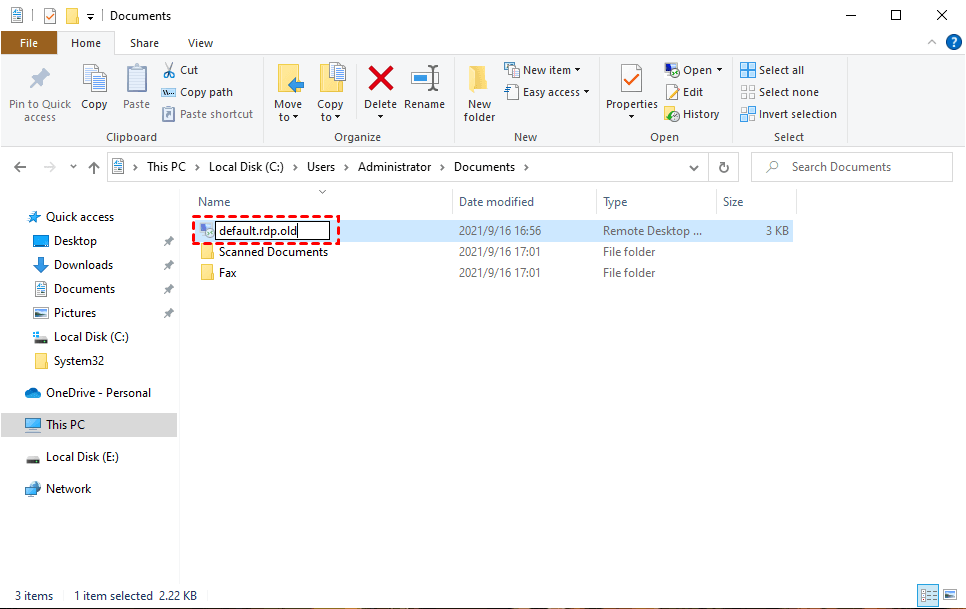966x609 pixels.
Task: Cut the selected file
Action: (180, 70)
